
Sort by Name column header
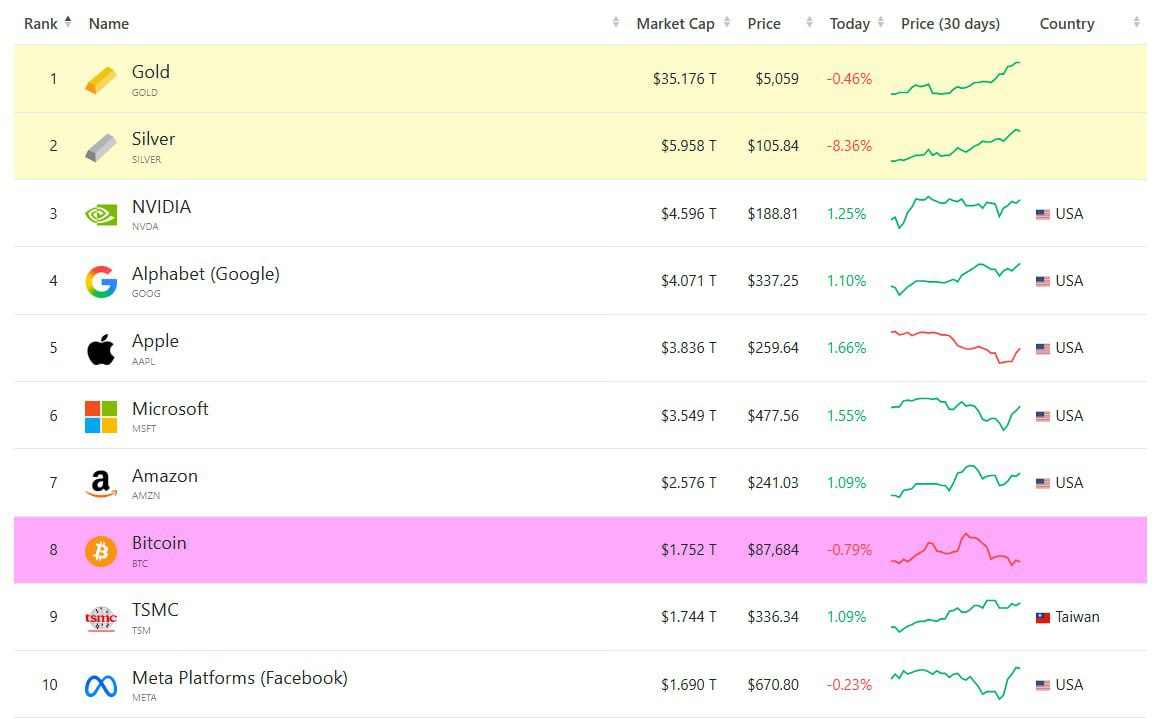pyautogui.click(x=109, y=24)
